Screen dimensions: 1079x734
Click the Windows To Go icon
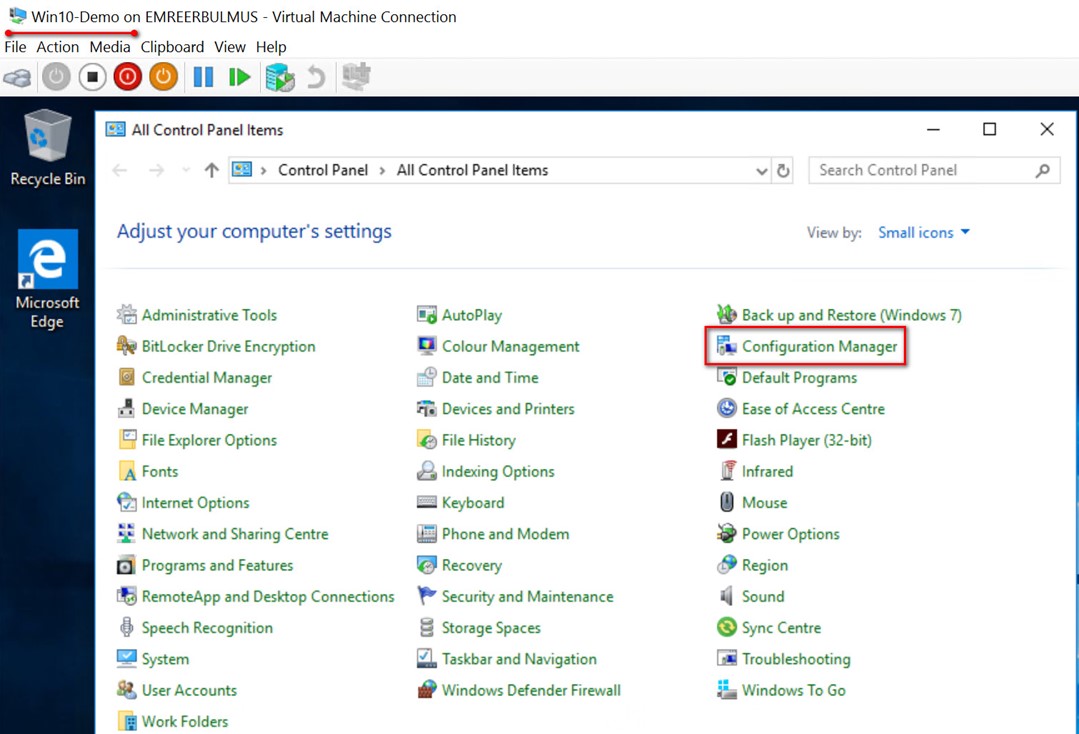click(x=727, y=690)
